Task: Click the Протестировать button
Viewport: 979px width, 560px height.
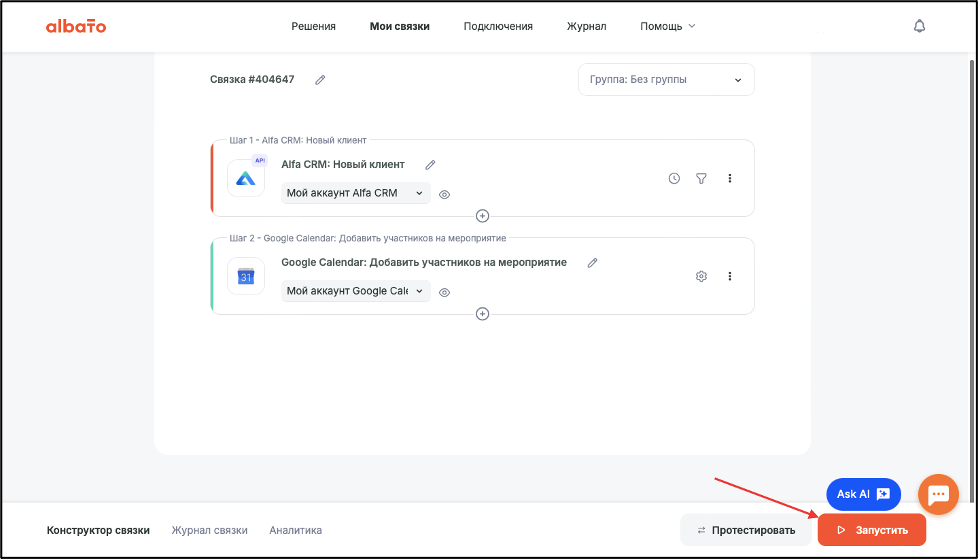Action: [746, 531]
